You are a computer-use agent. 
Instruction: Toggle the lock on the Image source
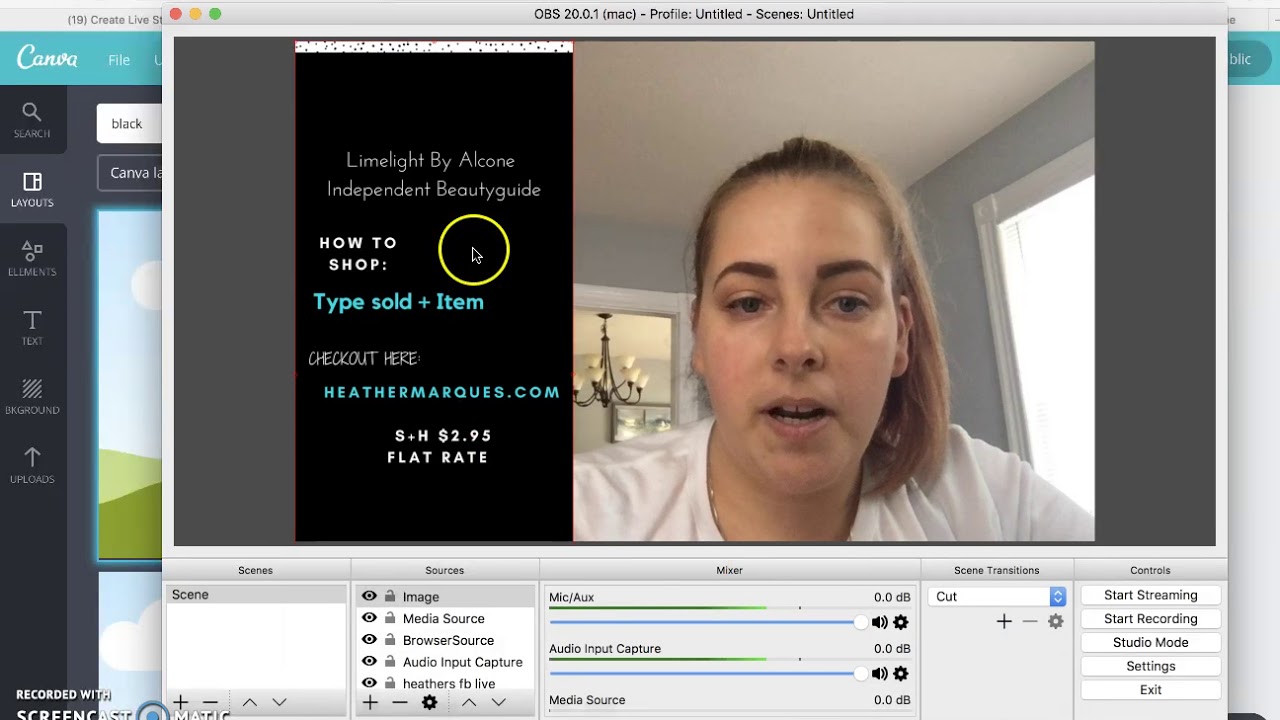tap(390, 596)
